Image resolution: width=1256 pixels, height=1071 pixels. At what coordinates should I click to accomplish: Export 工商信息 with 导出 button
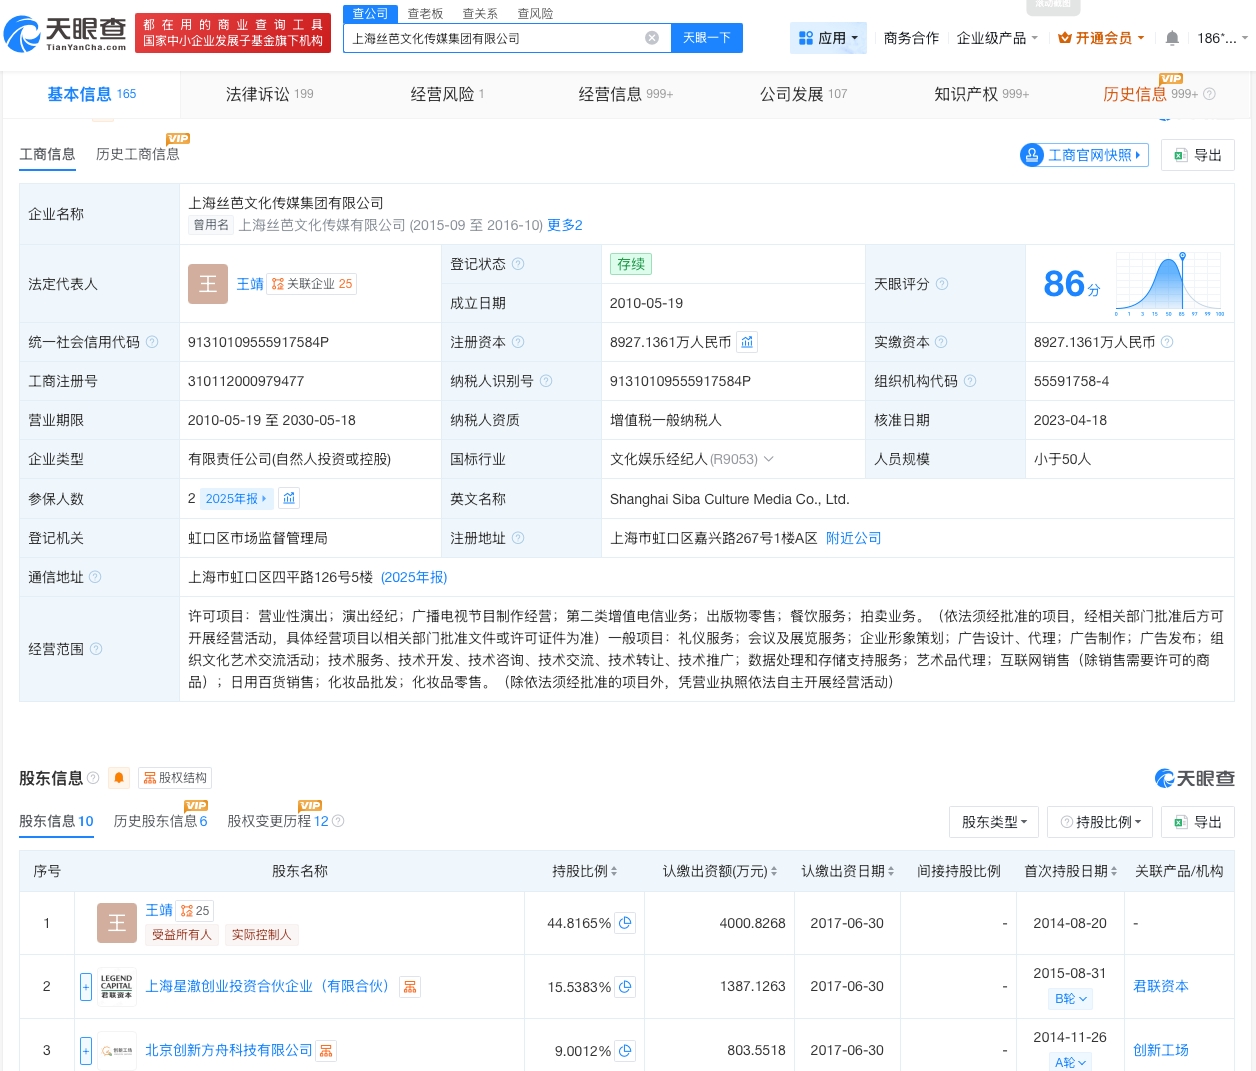coord(1198,155)
